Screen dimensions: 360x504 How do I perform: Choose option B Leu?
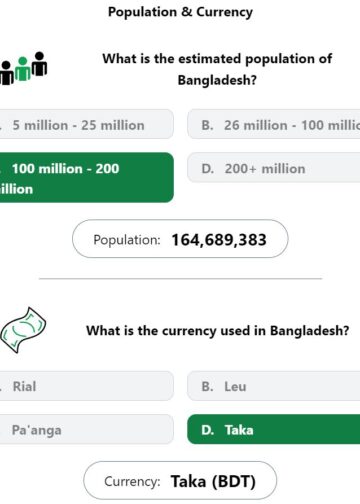click(274, 386)
